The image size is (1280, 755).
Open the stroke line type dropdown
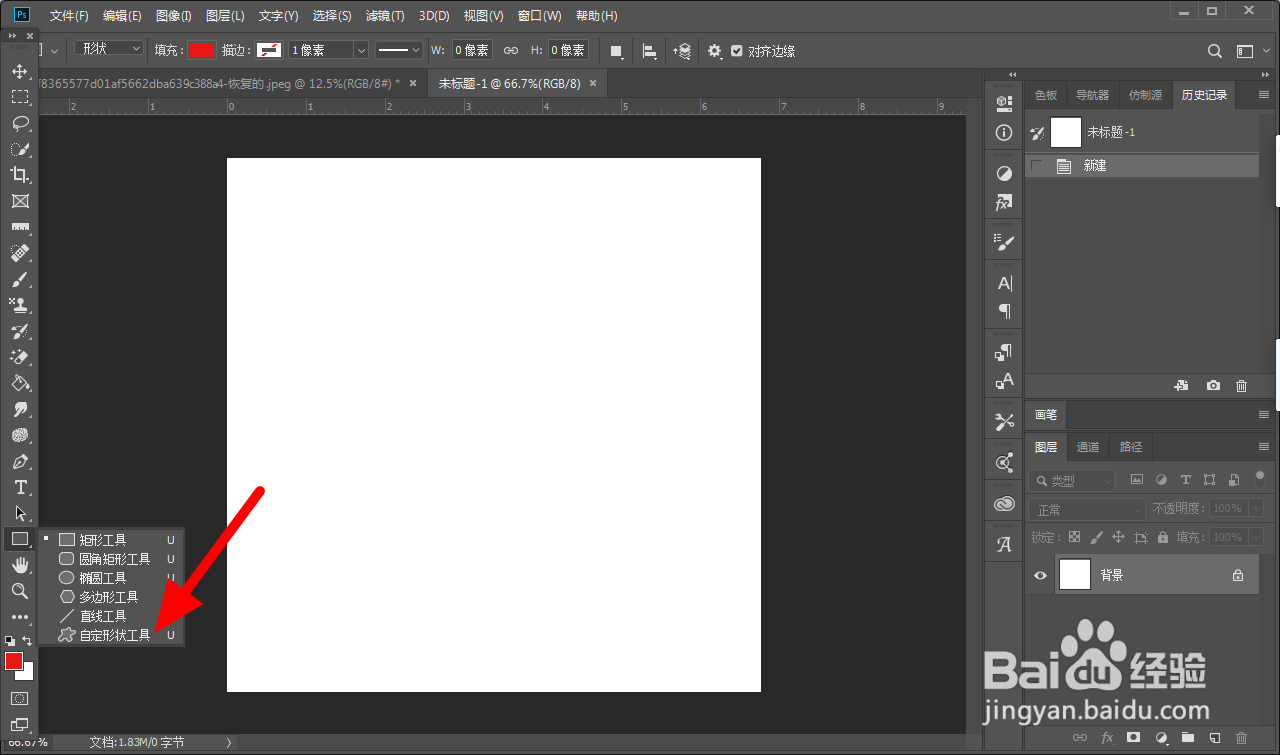pyautogui.click(x=399, y=50)
